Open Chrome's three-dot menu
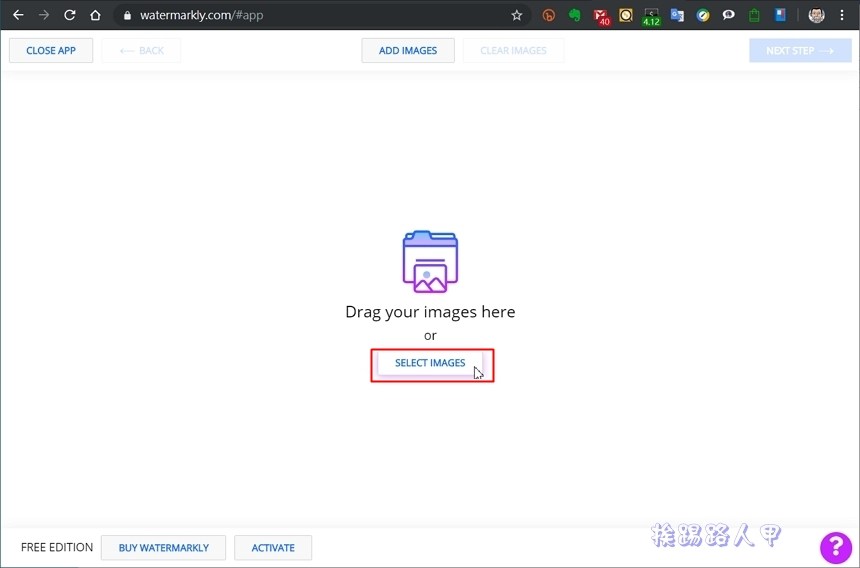This screenshot has height=568, width=860. pyautogui.click(x=842, y=15)
